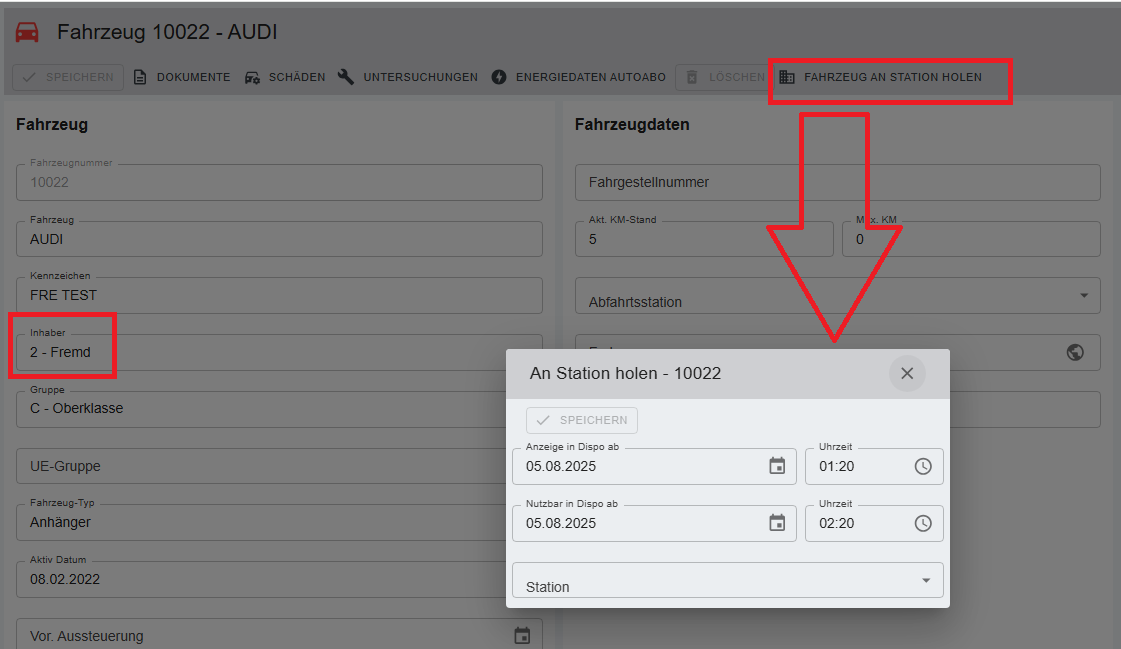Open clock picker for 01:20 Uhrzeit

pyautogui.click(x=923, y=466)
